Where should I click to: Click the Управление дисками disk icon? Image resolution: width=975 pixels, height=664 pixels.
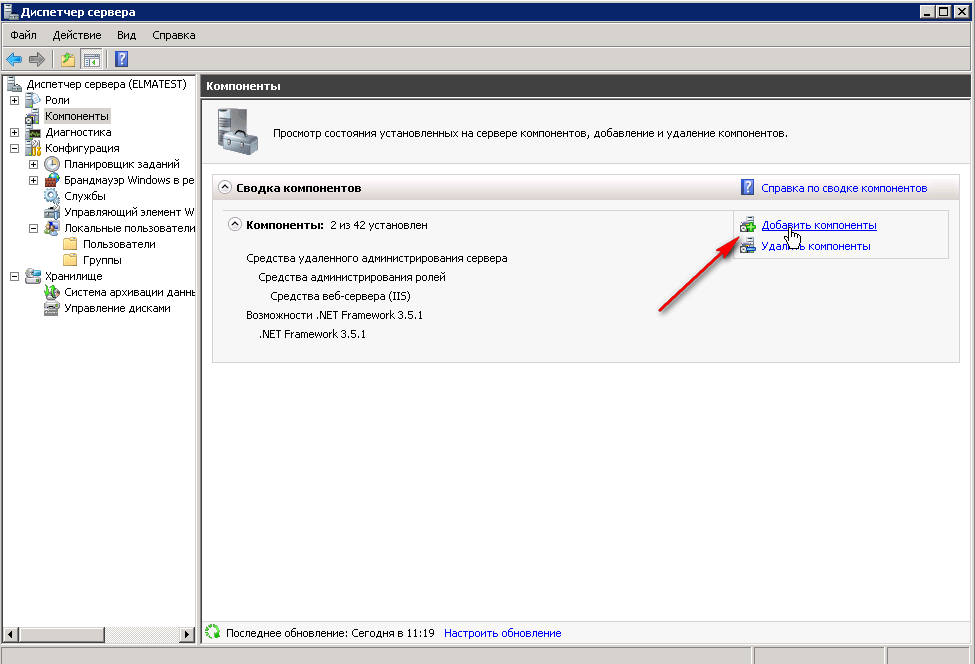52,308
